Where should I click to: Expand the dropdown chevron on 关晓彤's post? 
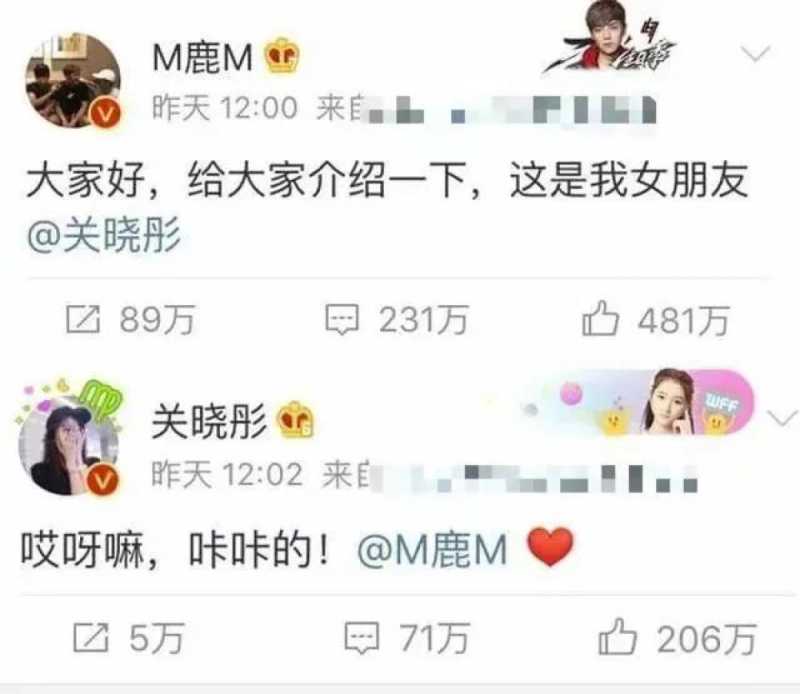(783, 418)
